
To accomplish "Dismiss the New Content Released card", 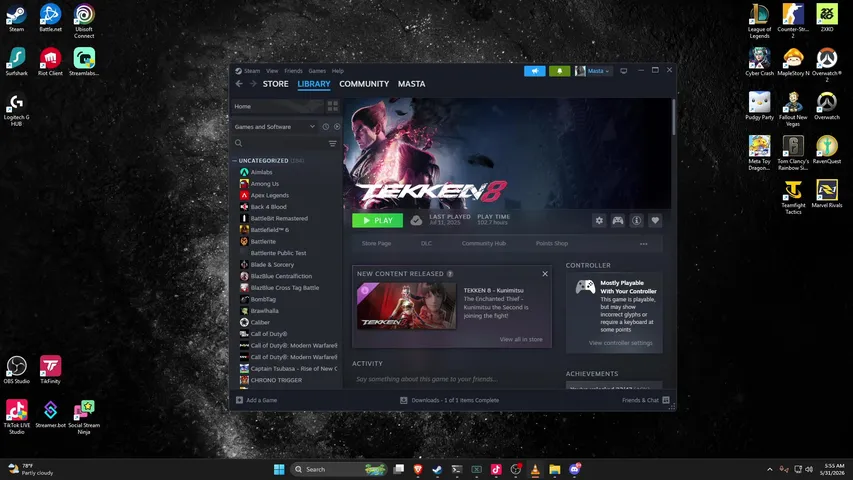I will [545, 274].
